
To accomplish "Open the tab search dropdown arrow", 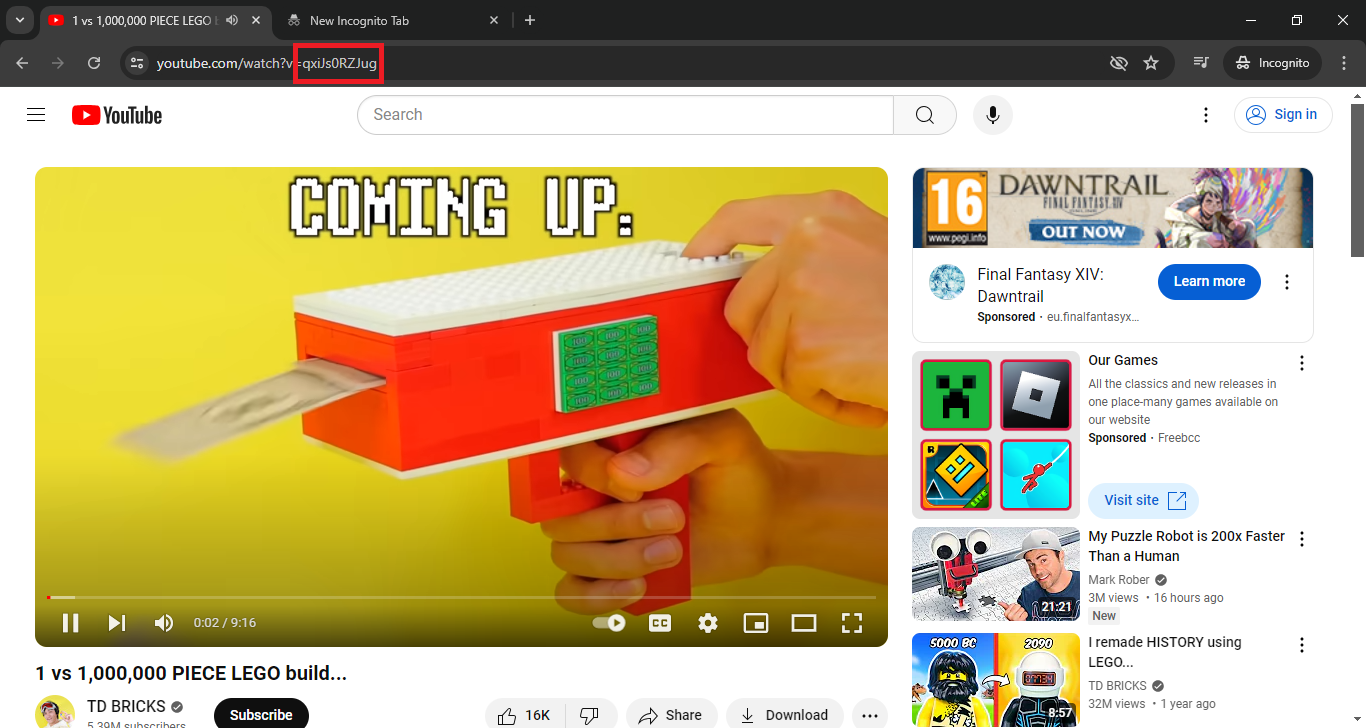I will click(x=20, y=20).
